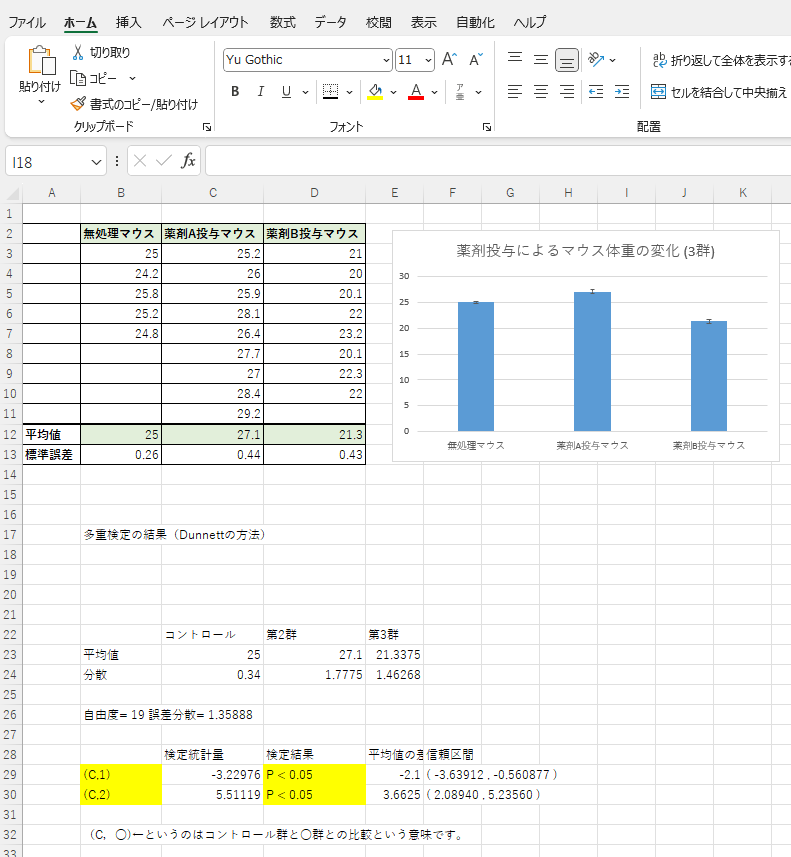
Task: Click the decrease indent icon
Action: coord(596,92)
